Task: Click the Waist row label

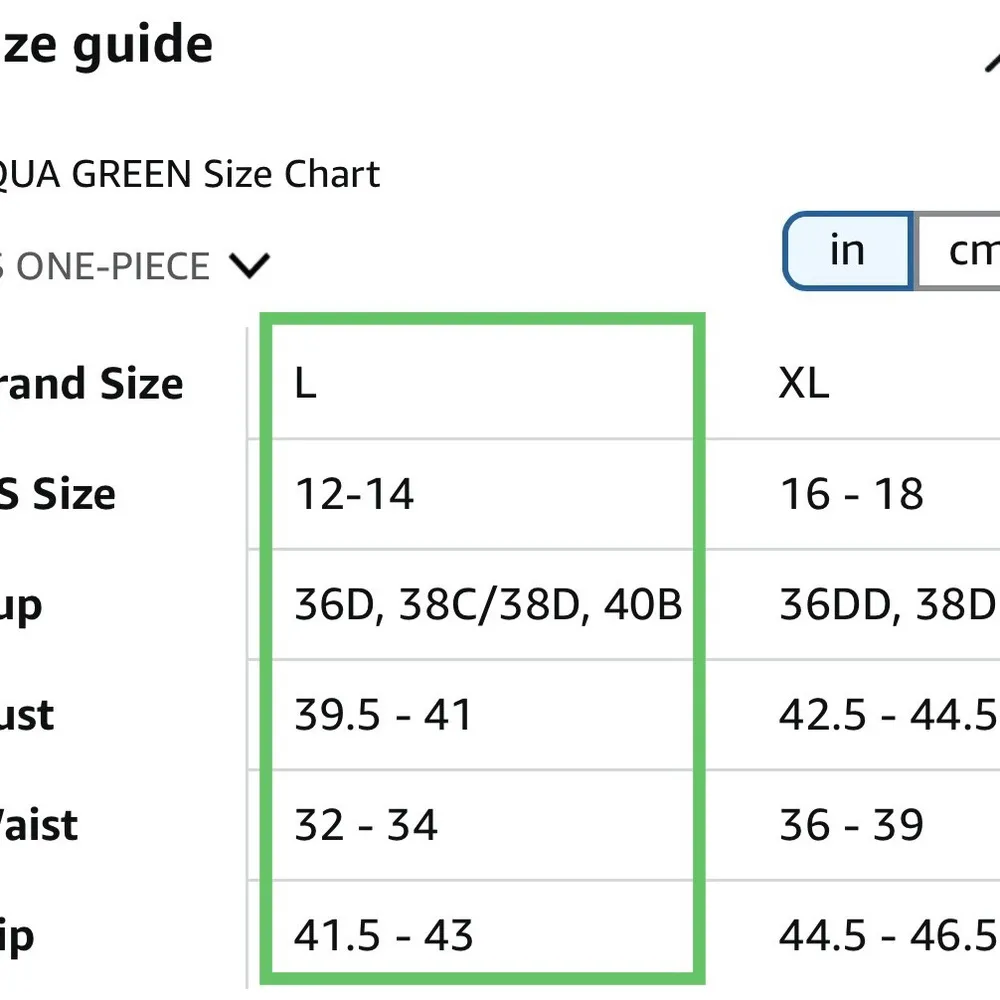Action: (38, 825)
